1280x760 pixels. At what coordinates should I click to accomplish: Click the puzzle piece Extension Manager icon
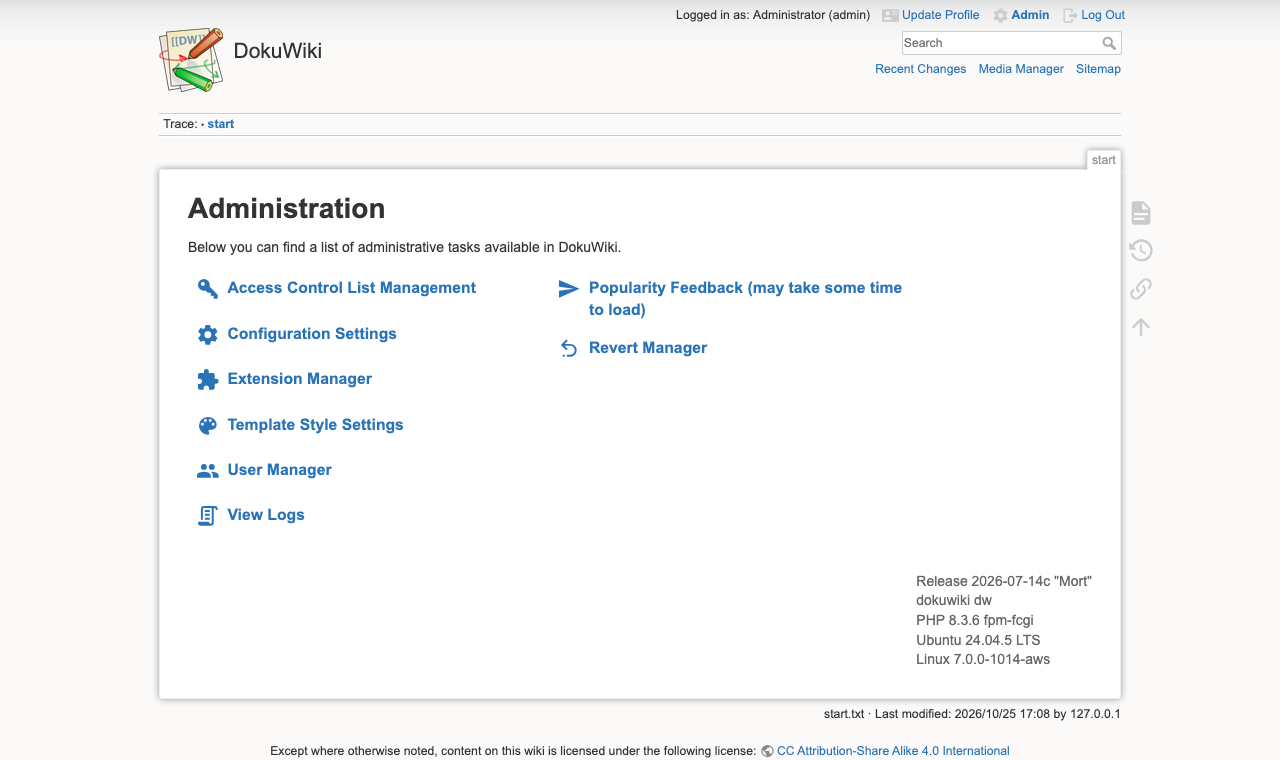207,380
